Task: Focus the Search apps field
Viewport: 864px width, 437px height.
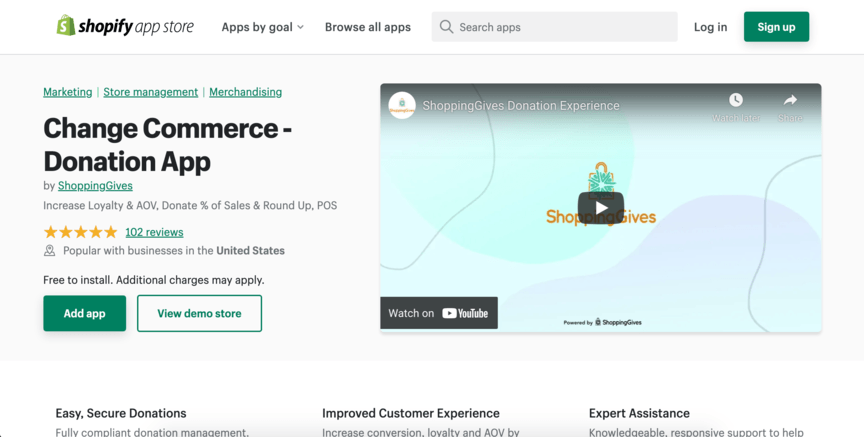Action: click(x=554, y=27)
